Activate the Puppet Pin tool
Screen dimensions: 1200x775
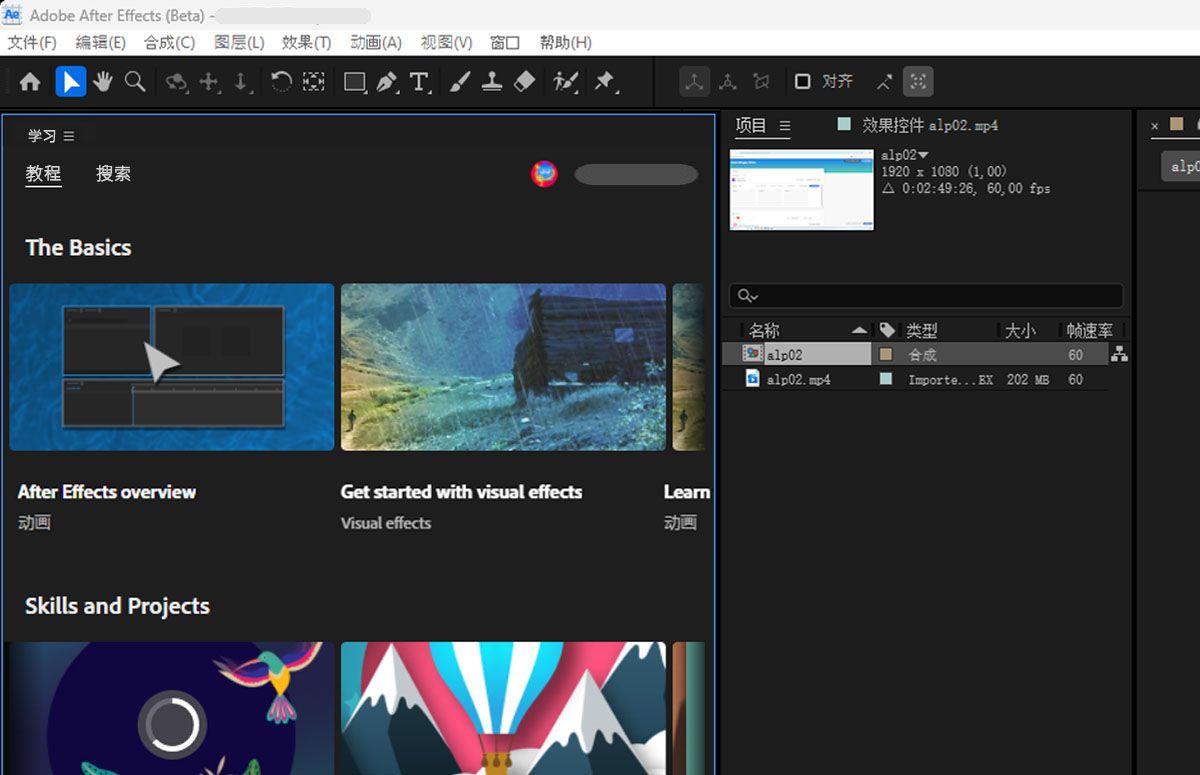(604, 82)
